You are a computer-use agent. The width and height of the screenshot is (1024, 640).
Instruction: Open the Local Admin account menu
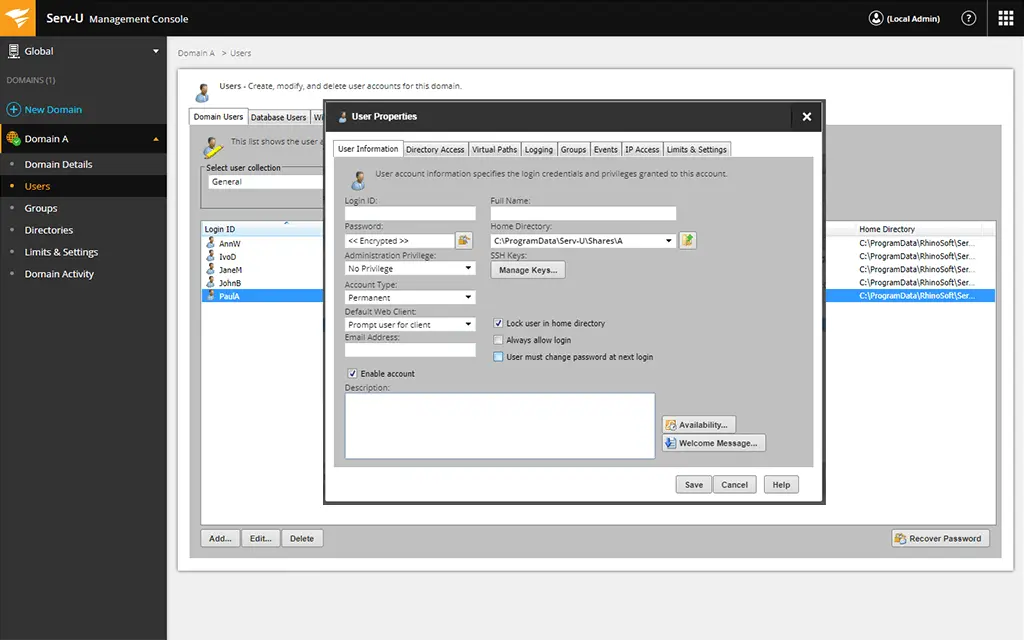(x=903, y=17)
